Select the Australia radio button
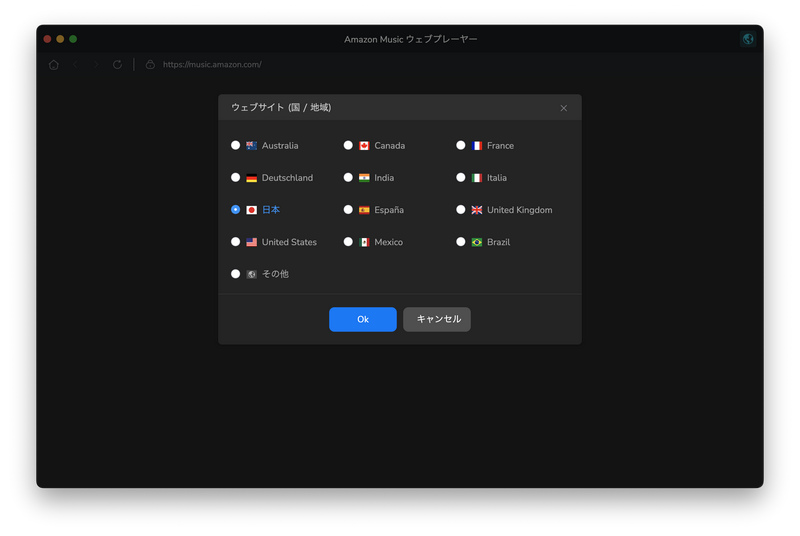 tap(235, 145)
